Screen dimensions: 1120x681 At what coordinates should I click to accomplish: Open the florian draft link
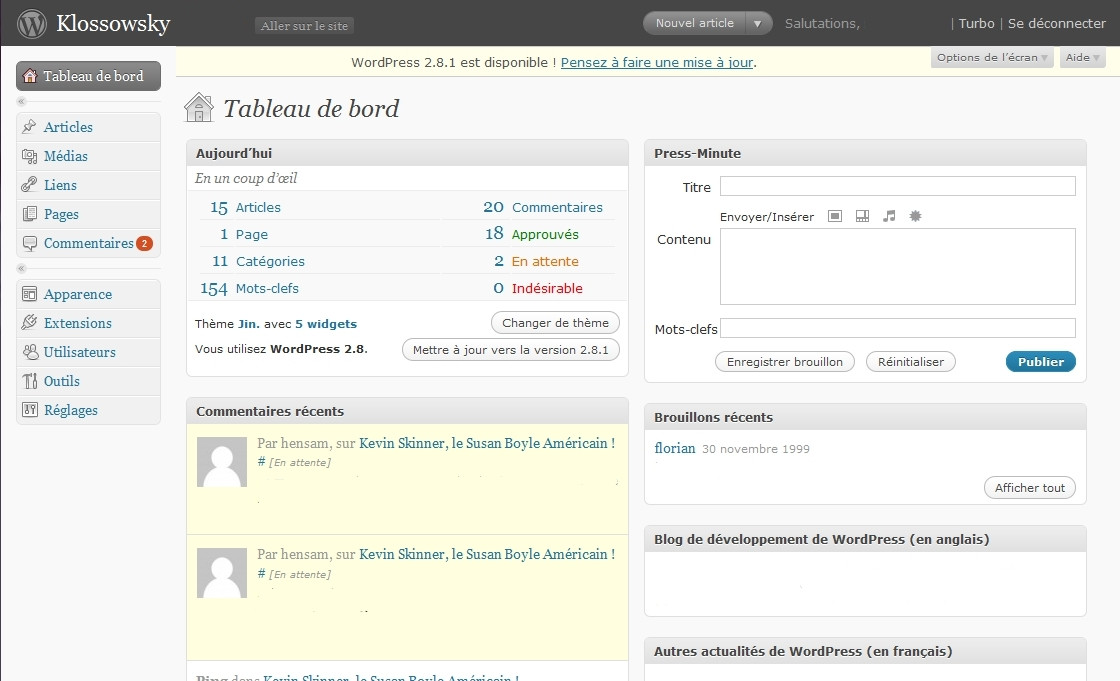pyautogui.click(x=674, y=448)
